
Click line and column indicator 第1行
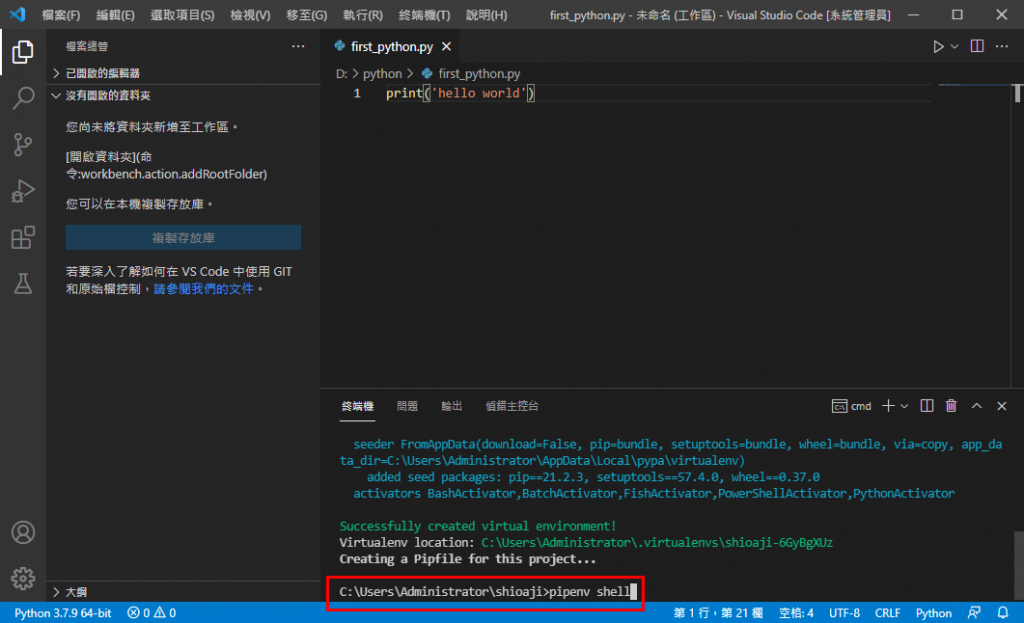point(718,613)
